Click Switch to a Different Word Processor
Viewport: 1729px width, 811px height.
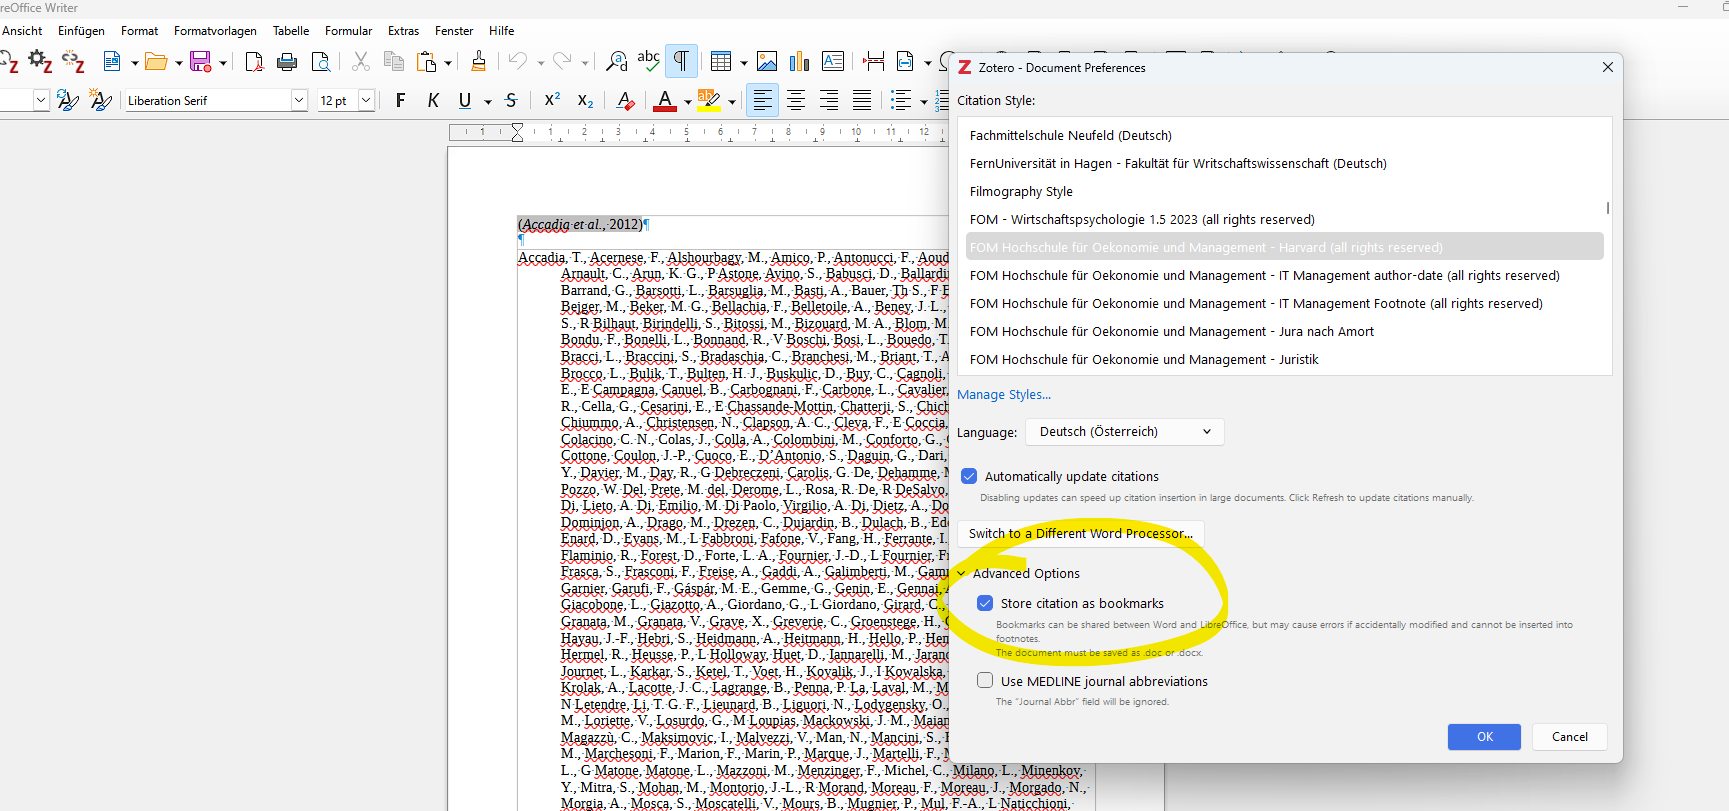tap(1080, 534)
